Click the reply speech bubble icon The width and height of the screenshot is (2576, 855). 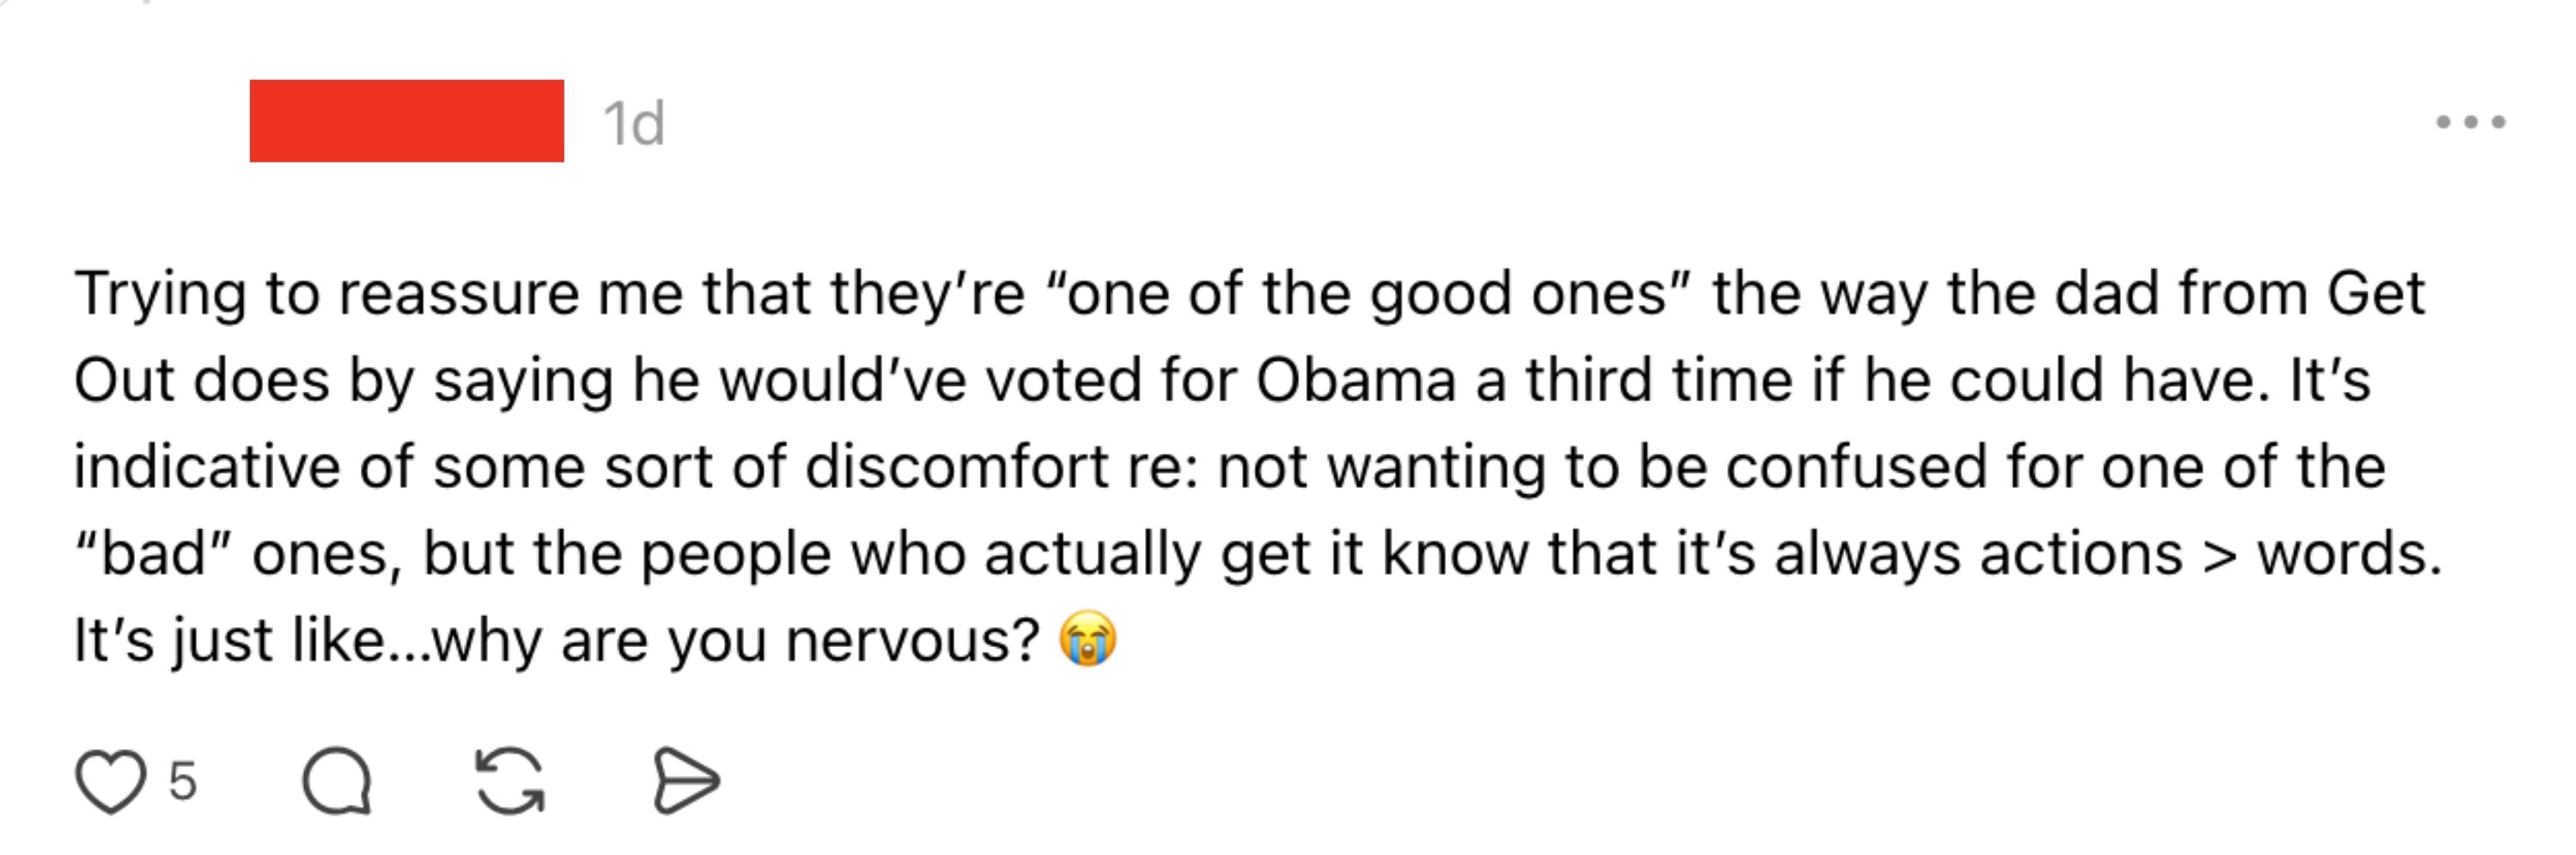point(337,781)
